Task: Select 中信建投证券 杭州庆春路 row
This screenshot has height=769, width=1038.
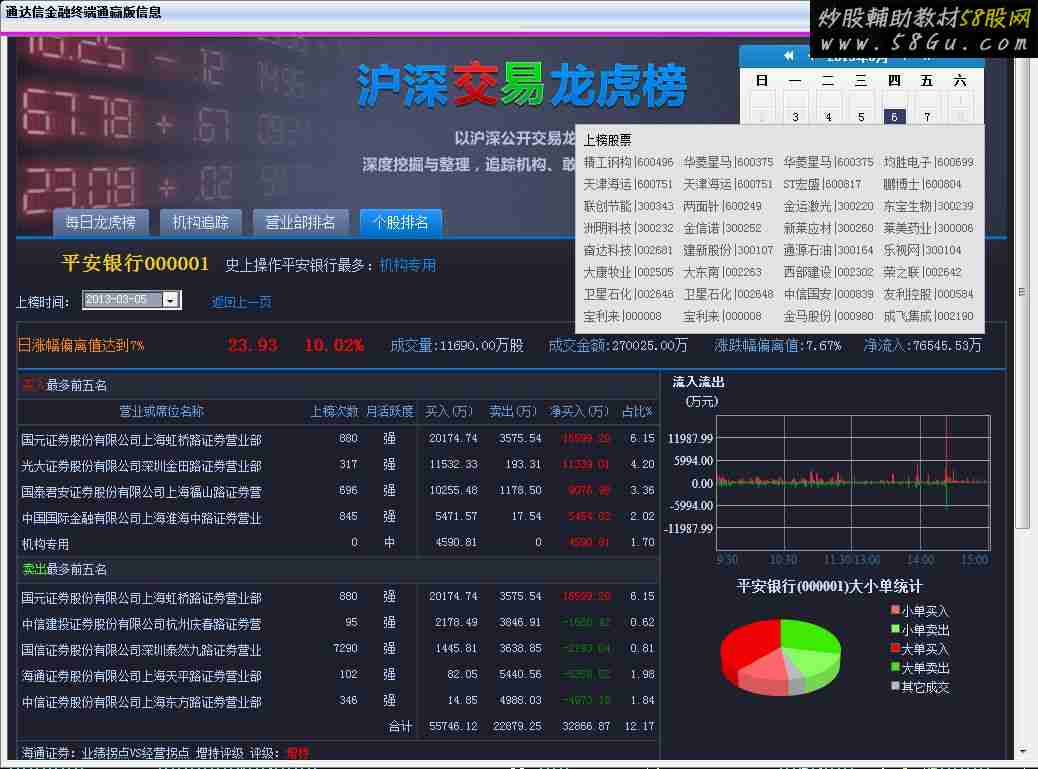Action: [x=338, y=623]
